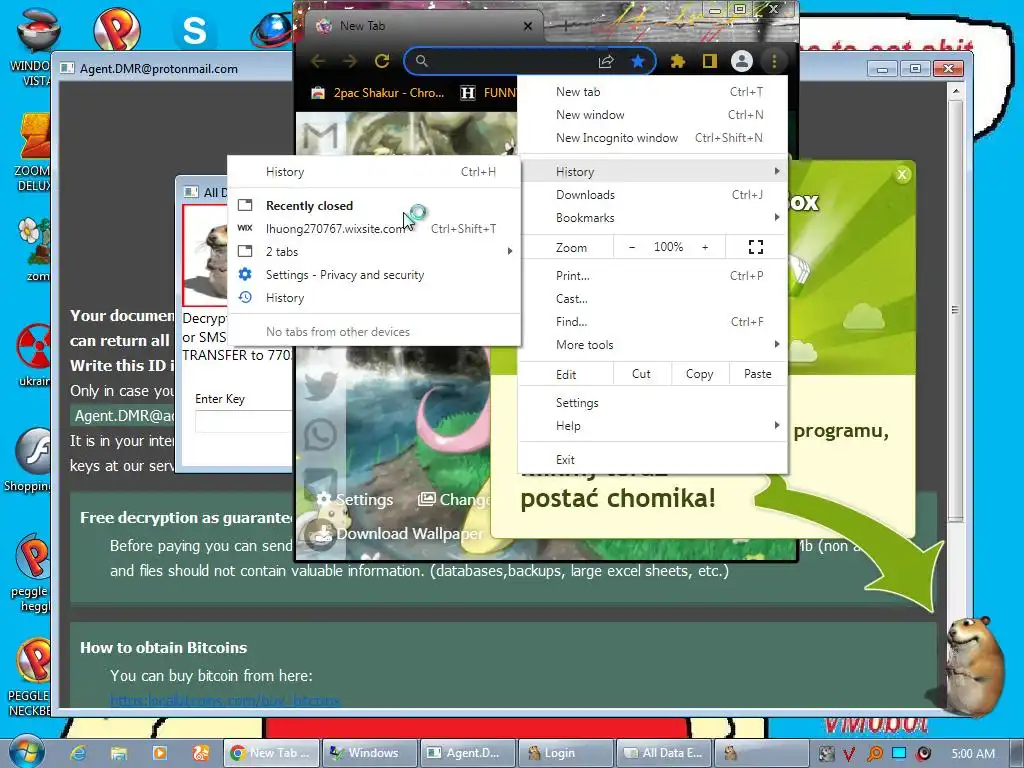Click Cut in Edit row
The image size is (1024, 768).
(641, 374)
